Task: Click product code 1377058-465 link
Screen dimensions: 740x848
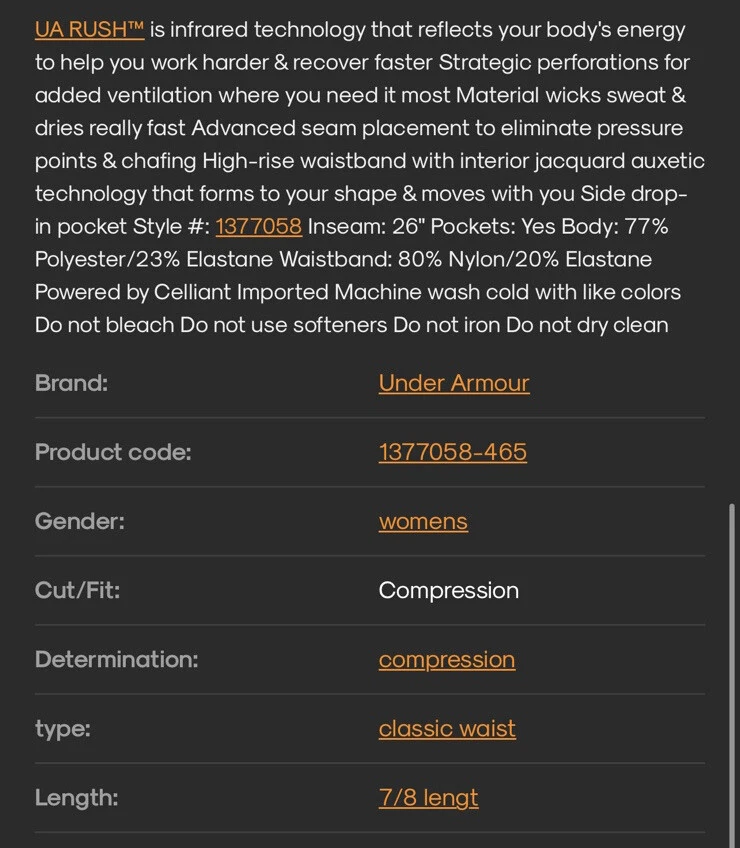Action: coord(452,452)
